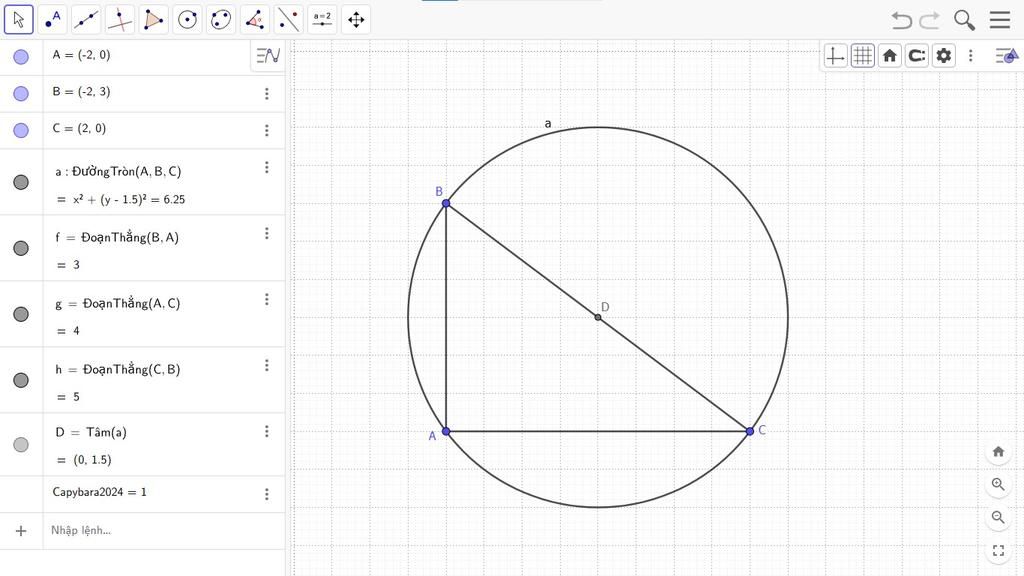Click the command input field

coord(150,530)
